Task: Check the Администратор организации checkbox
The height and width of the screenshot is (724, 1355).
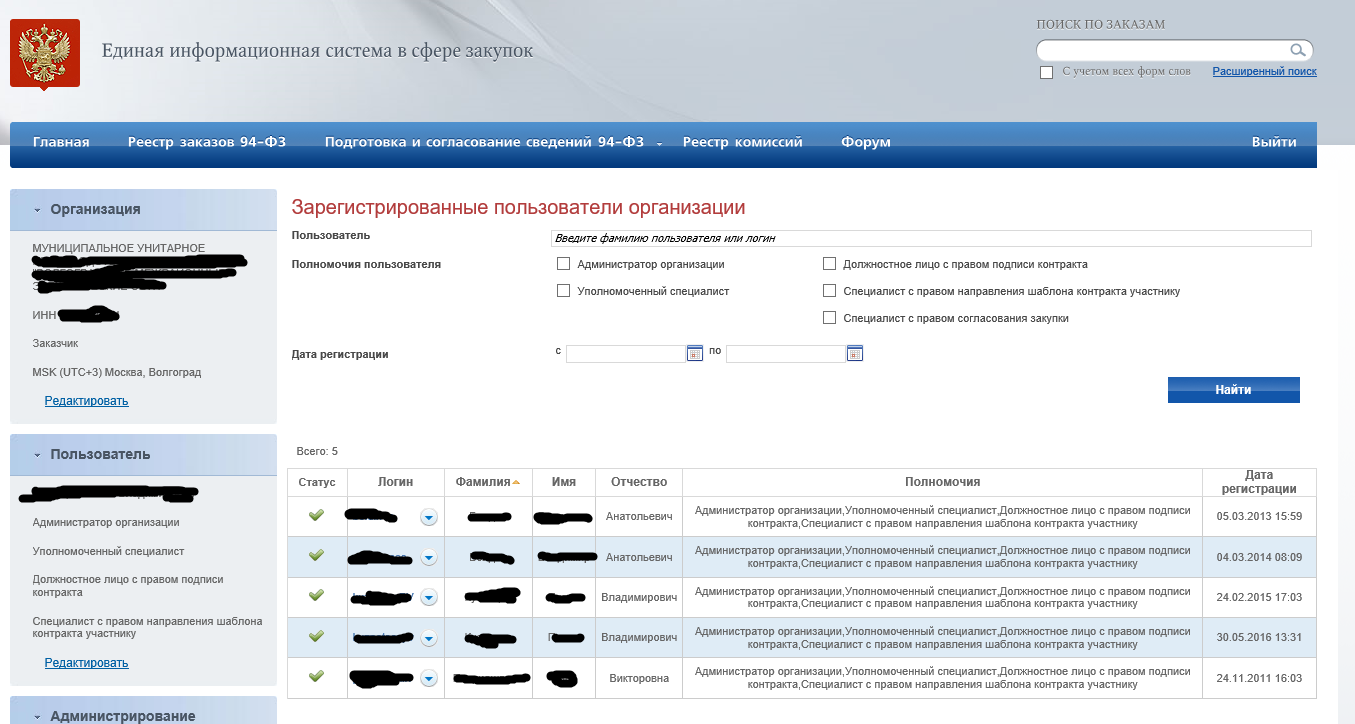Action: coord(563,264)
